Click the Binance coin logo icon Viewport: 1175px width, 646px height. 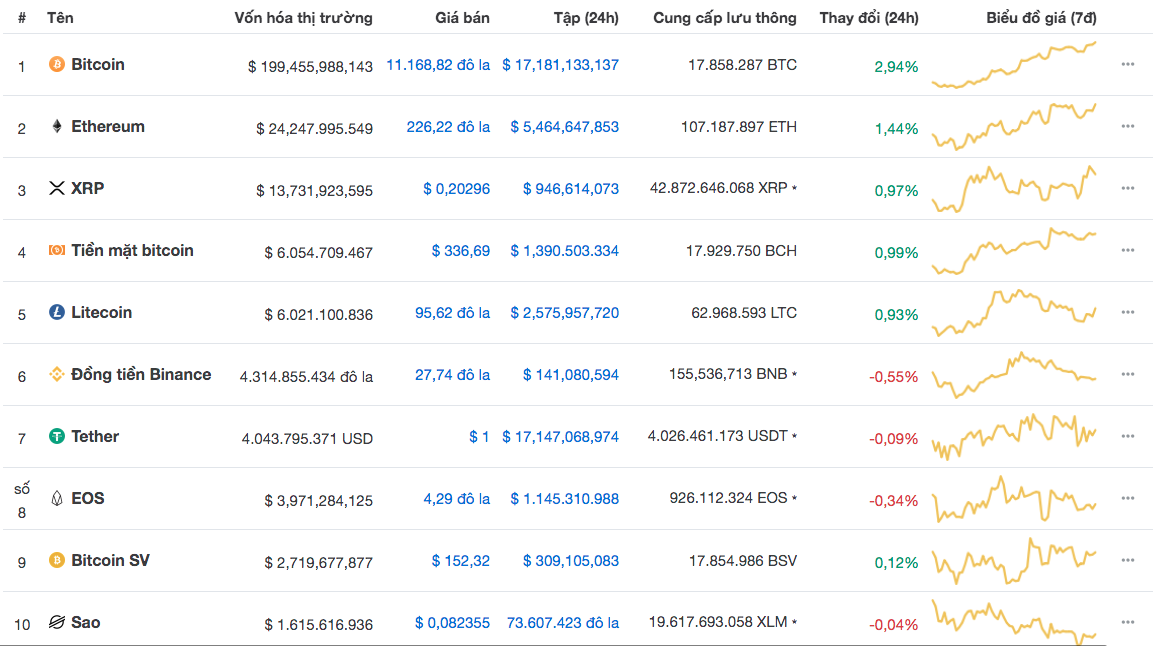point(57,375)
